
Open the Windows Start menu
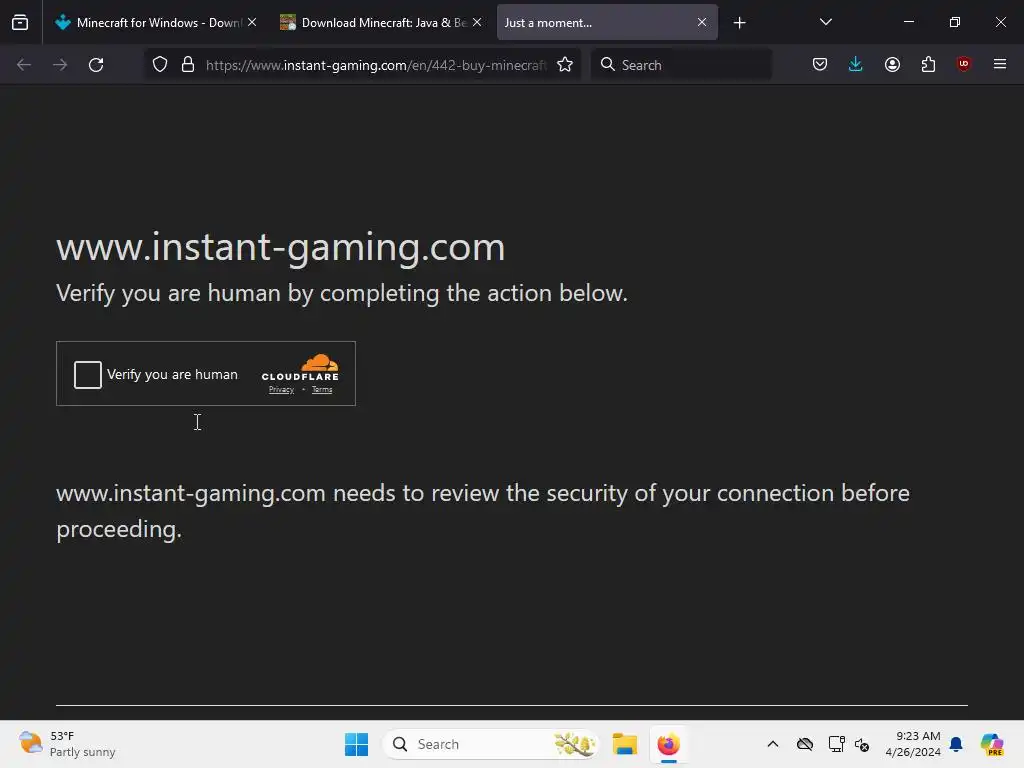357,744
